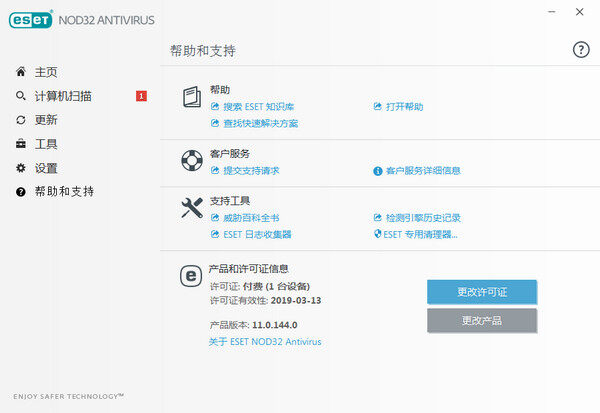Click the shield icon before ESET 专用清理器

point(377,233)
